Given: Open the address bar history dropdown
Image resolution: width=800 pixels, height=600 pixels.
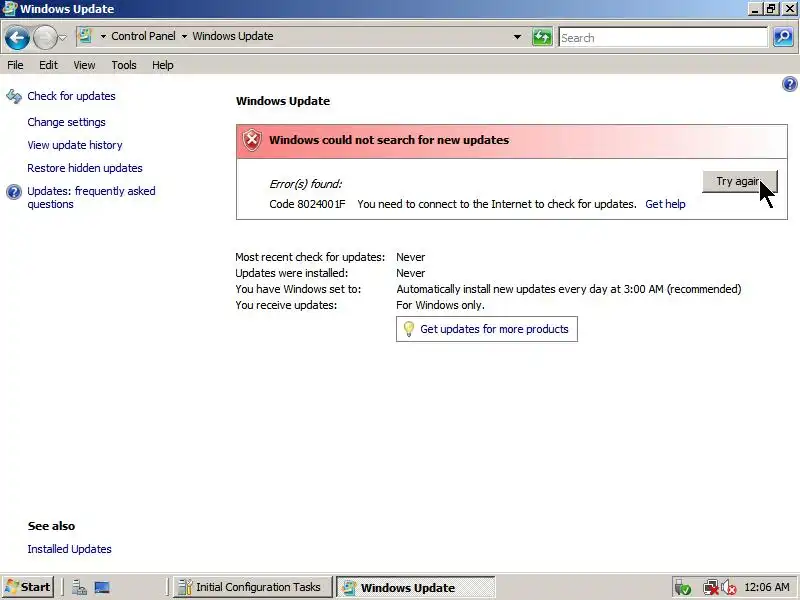Looking at the screenshot, I should 517,37.
